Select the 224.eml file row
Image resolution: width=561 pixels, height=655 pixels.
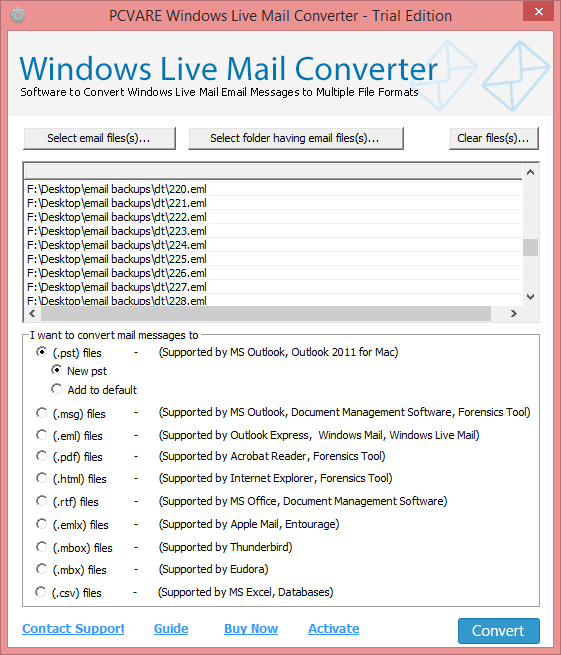(x=273, y=245)
